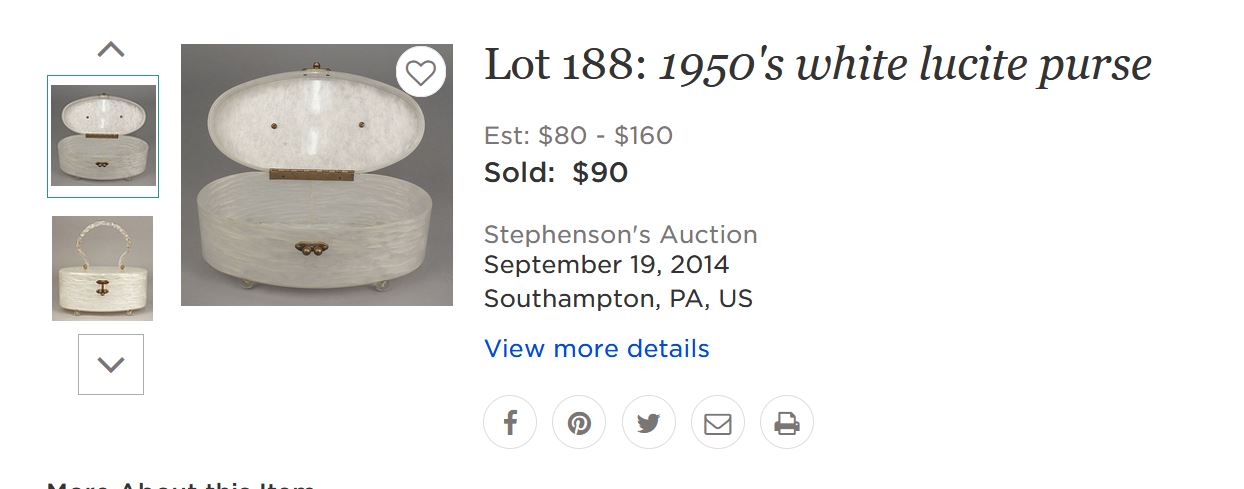This screenshot has width=1244, height=489.
Task: Click the Southampton, PA, US location
Action: pyautogui.click(x=618, y=299)
